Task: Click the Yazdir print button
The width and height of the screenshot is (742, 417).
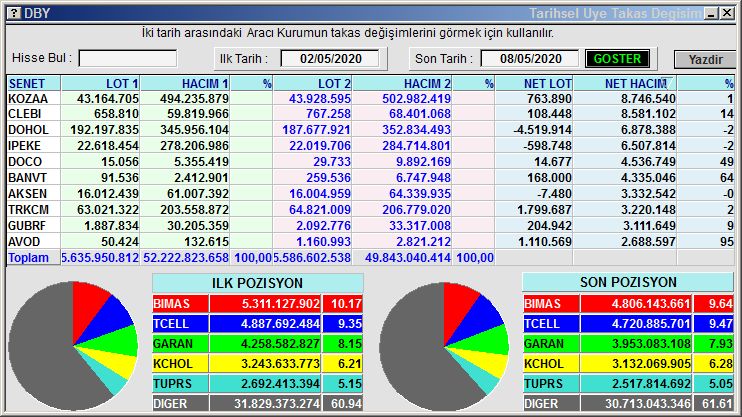Action: [704, 59]
